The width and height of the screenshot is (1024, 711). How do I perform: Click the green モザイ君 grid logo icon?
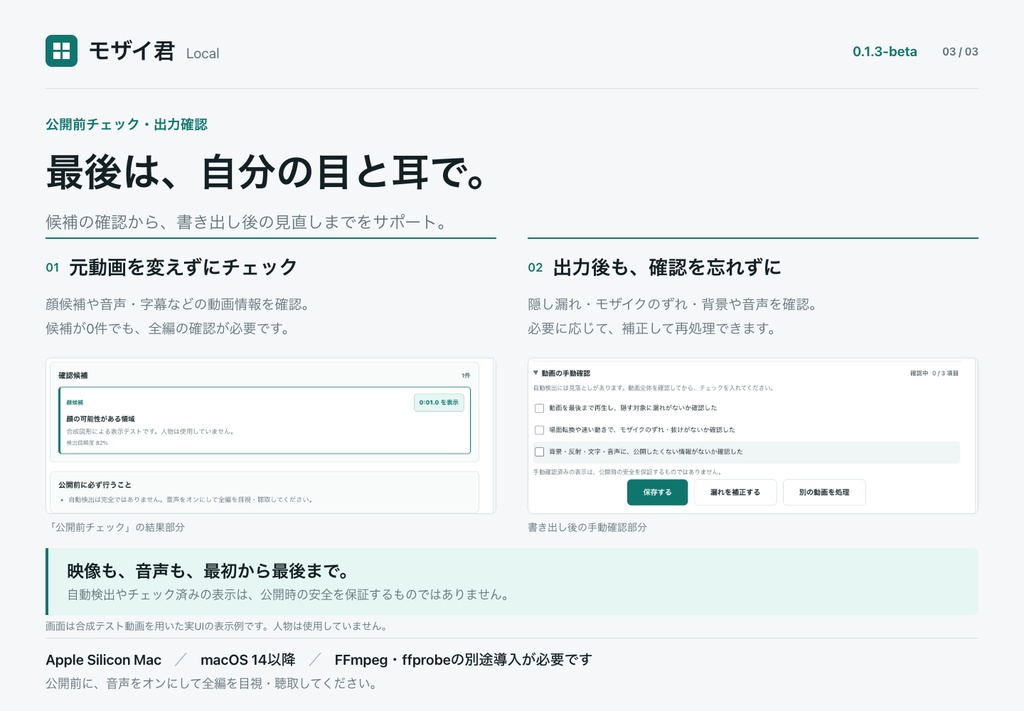pos(61,51)
